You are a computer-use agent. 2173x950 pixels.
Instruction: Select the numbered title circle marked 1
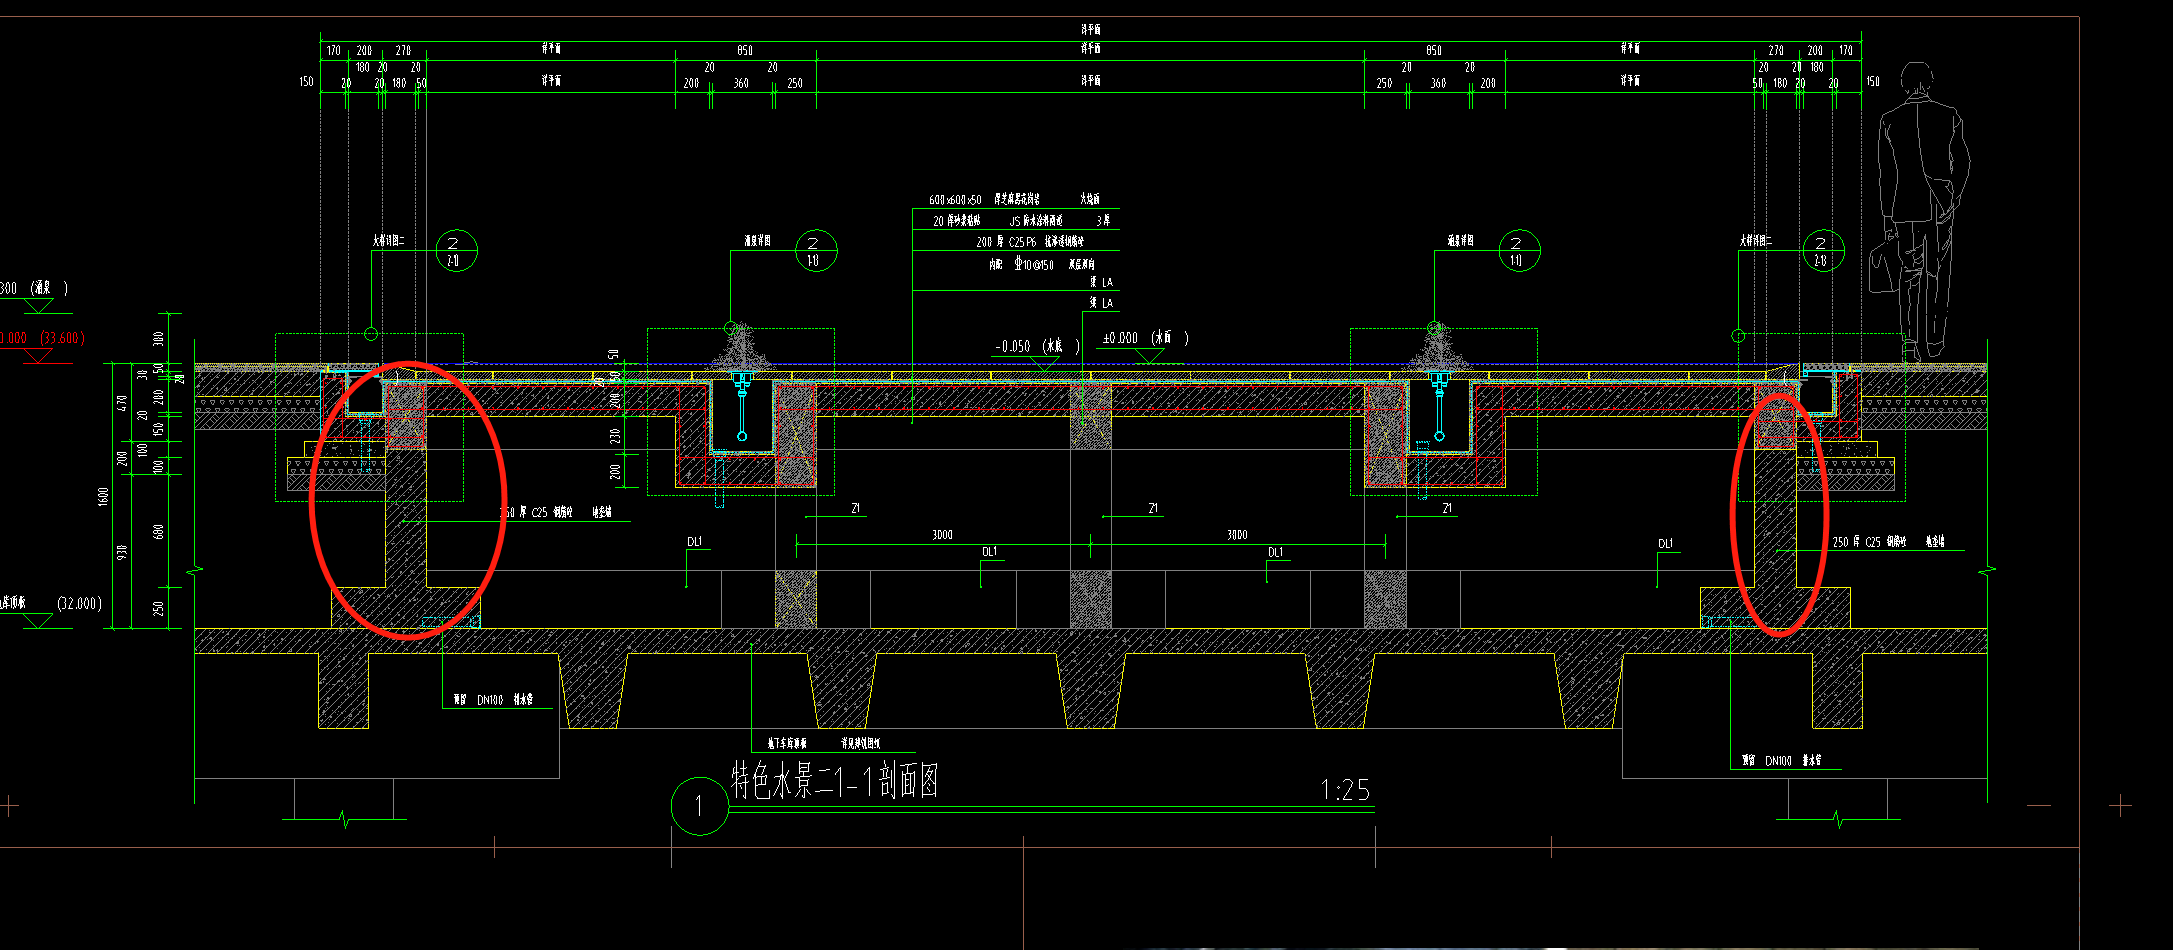(x=698, y=806)
